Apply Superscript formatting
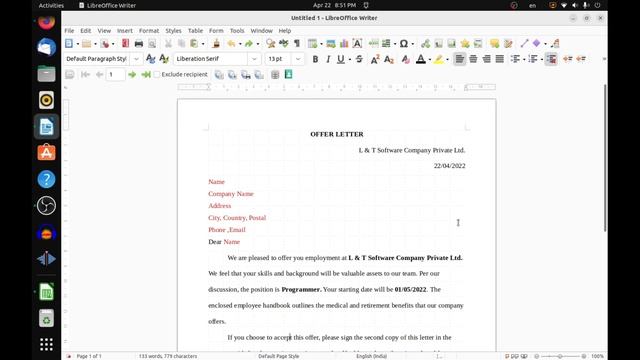The image size is (640, 360). pyautogui.click(x=375, y=59)
